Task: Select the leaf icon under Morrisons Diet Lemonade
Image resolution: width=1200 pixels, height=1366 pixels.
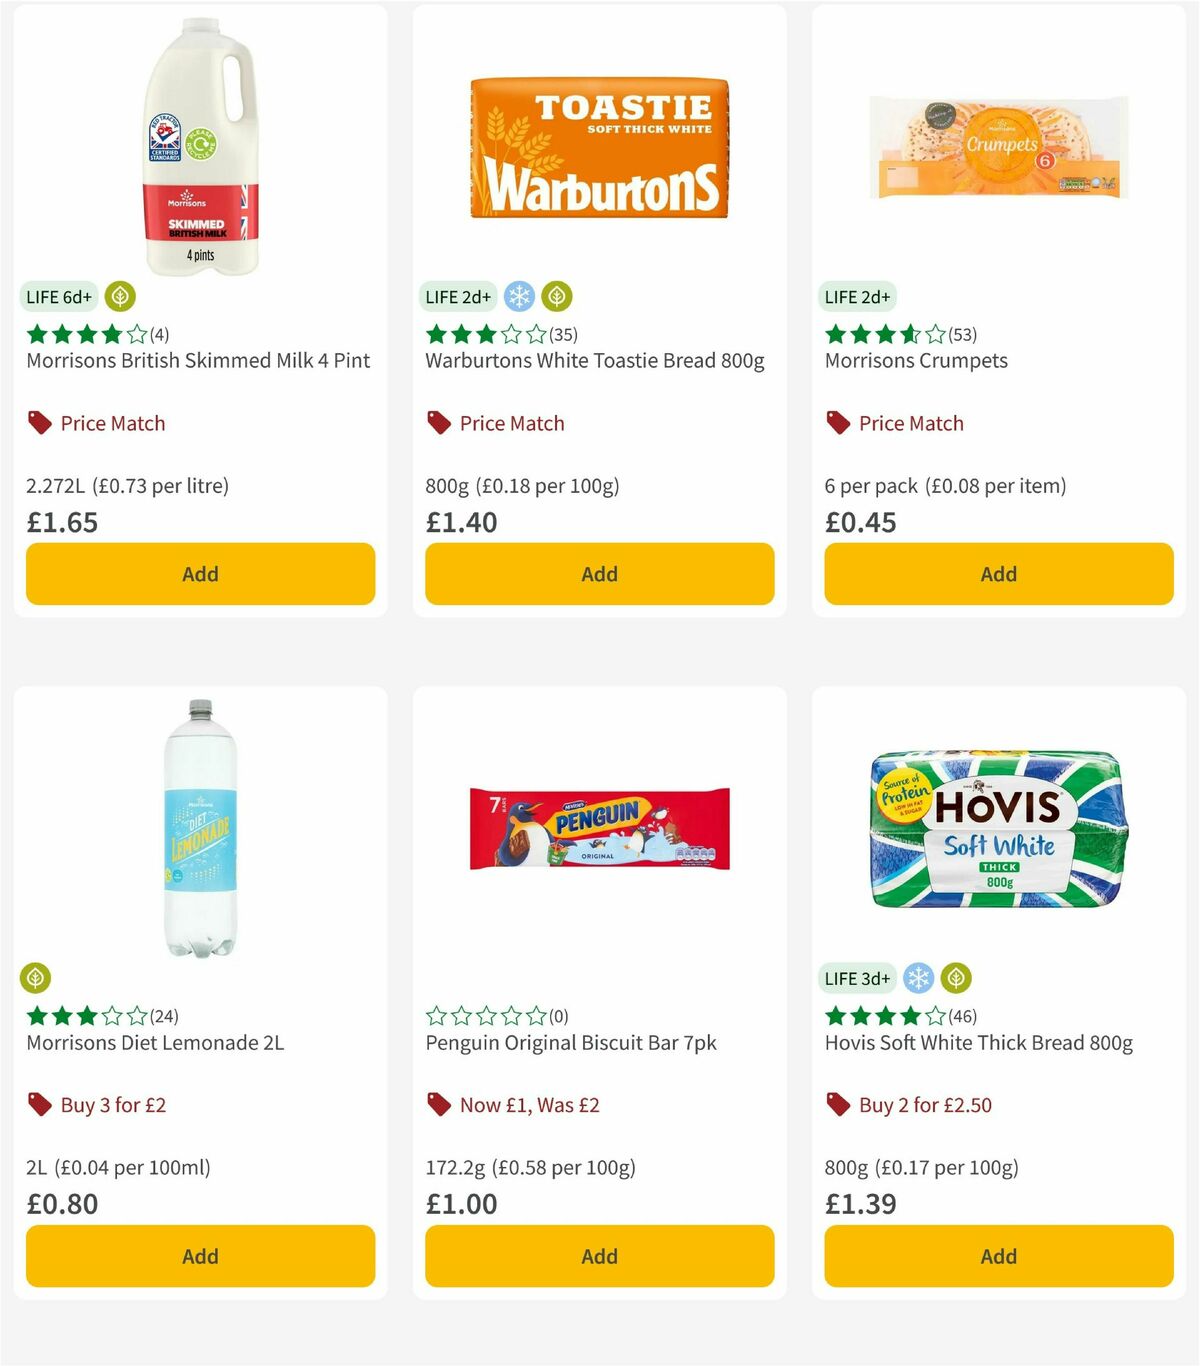Action: click(37, 977)
